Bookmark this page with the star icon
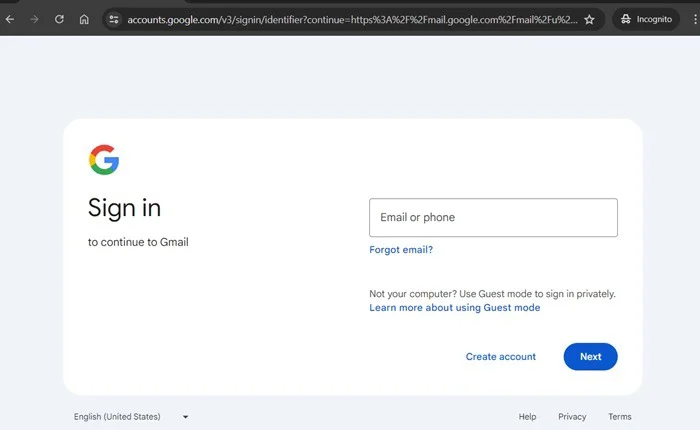 [x=589, y=19]
